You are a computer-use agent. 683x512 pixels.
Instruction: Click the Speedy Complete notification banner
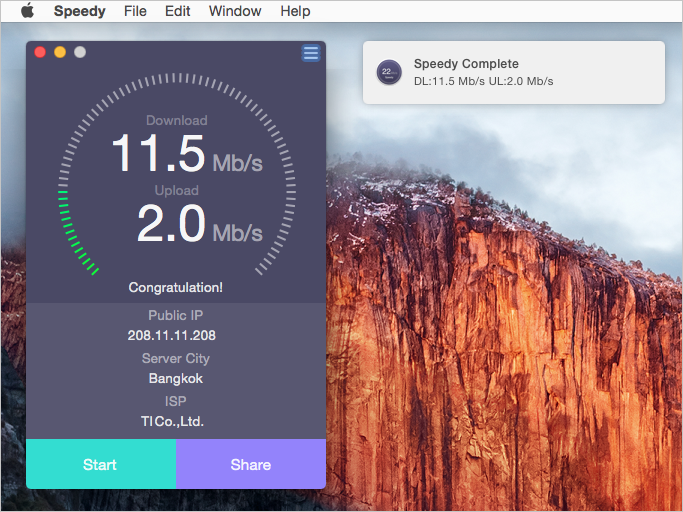[514, 72]
